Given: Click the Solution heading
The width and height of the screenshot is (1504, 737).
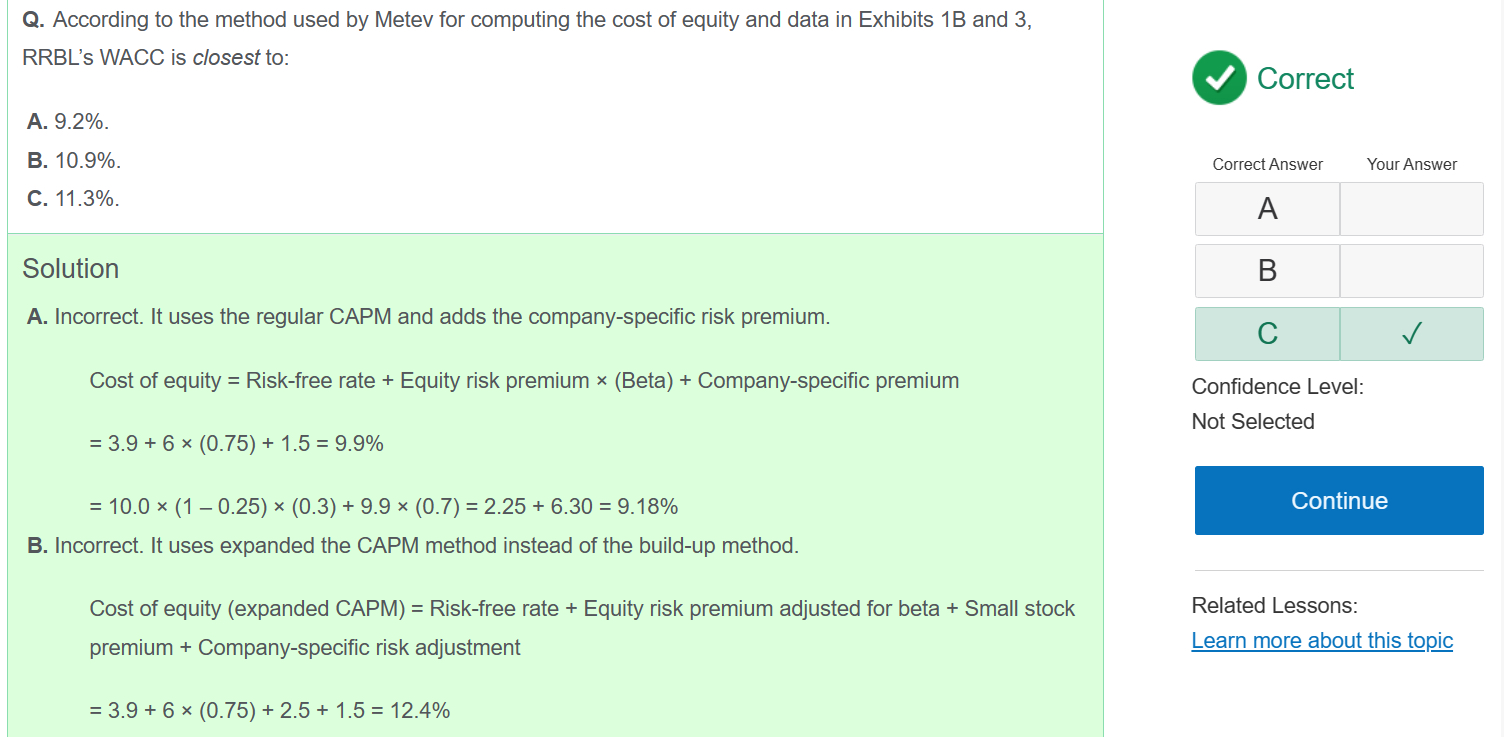Looking at the screenshot, I should pyautogui.click(x=71, y=269).
